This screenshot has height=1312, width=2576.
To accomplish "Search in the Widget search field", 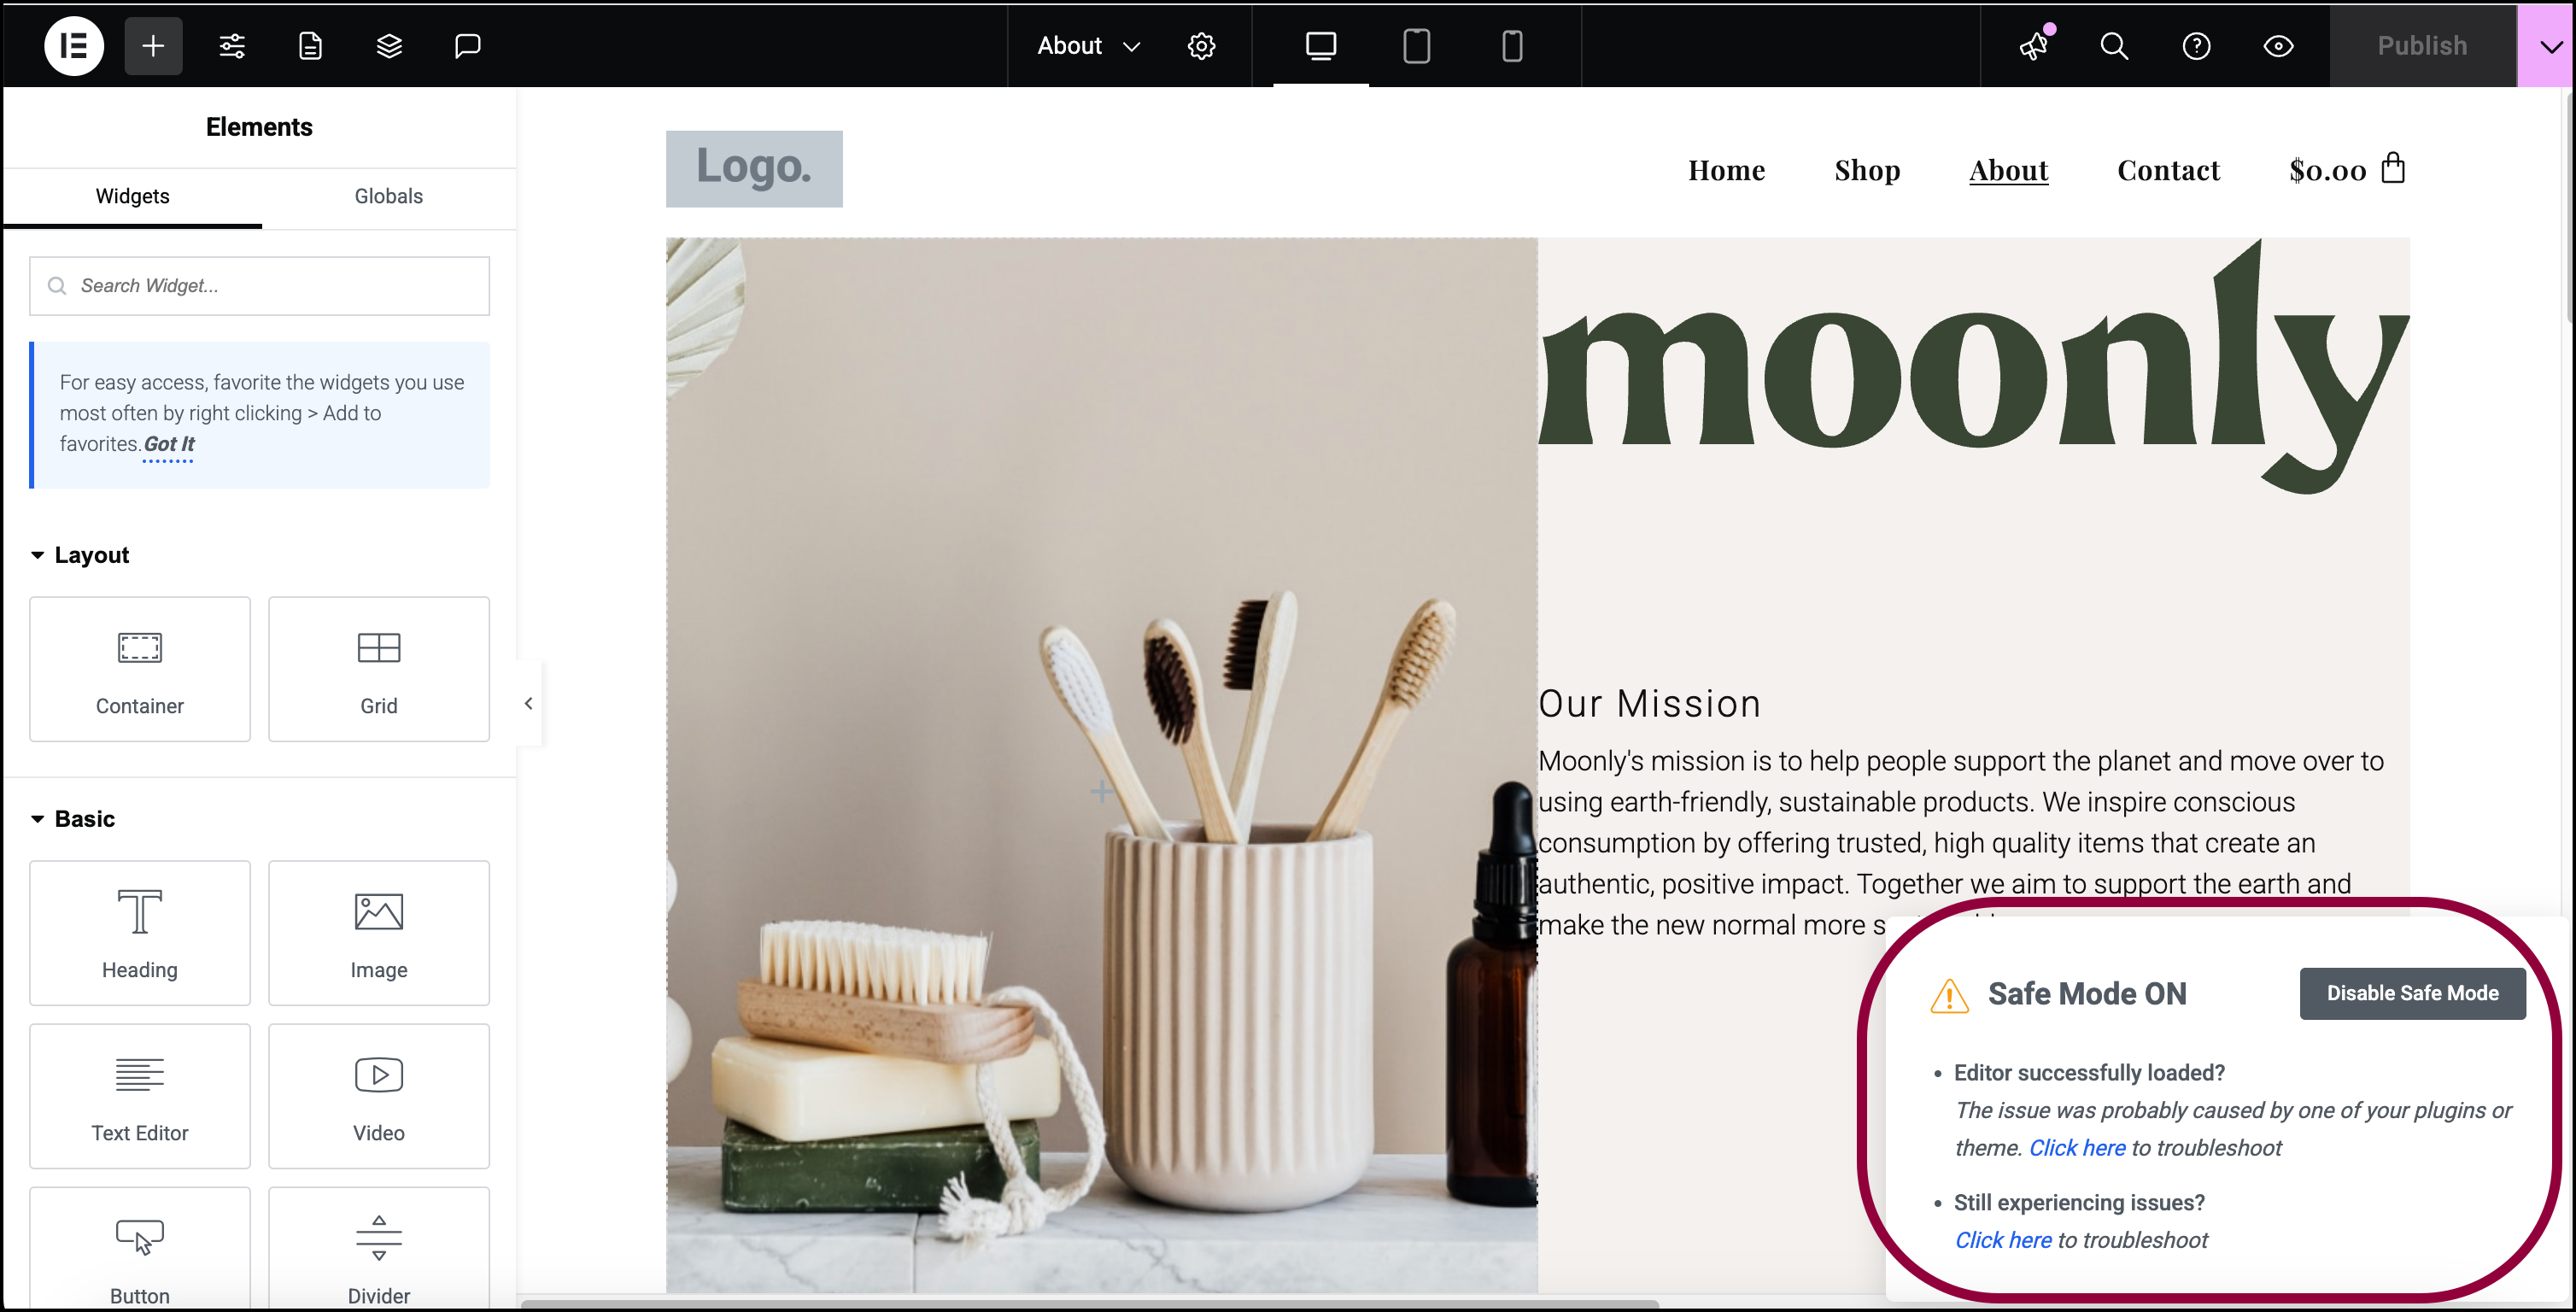I will (260, 286).
